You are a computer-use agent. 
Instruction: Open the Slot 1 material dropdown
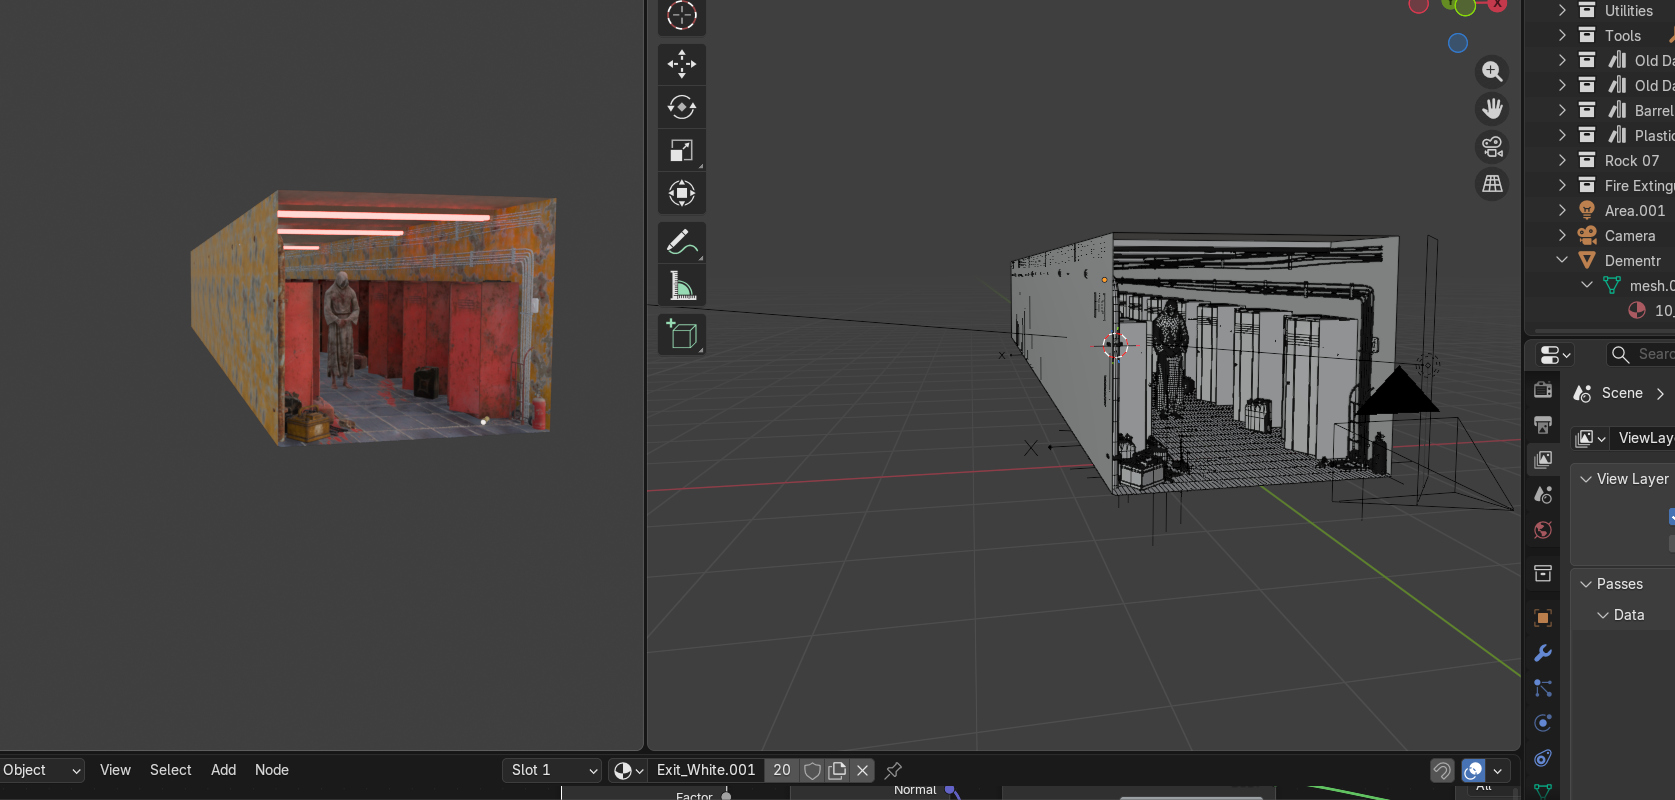(x=552, y=770)
